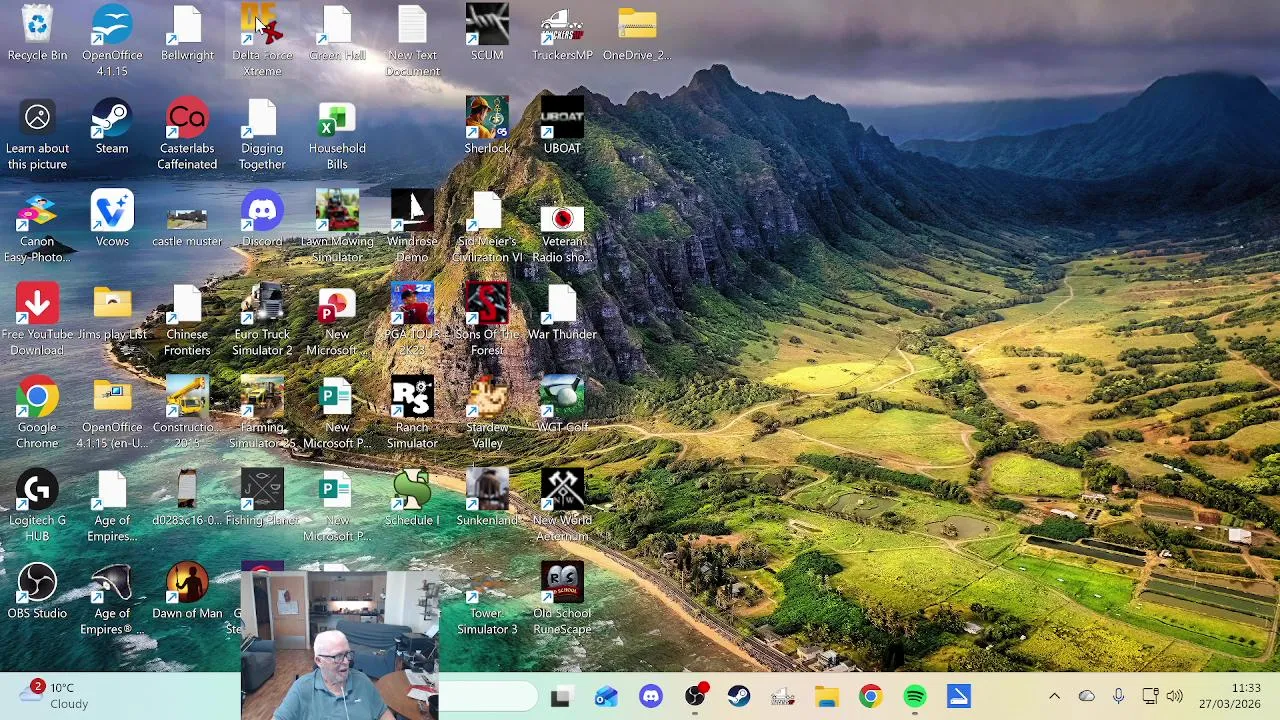Launch OBS Studio from the desktop
The height and width of the screenshot is (720, 1280).
click(x=37, y=591)
